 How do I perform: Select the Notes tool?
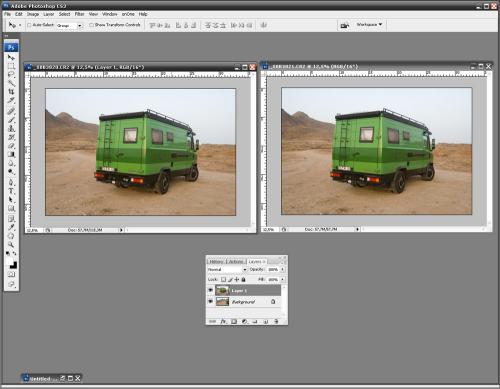point(11,219)
